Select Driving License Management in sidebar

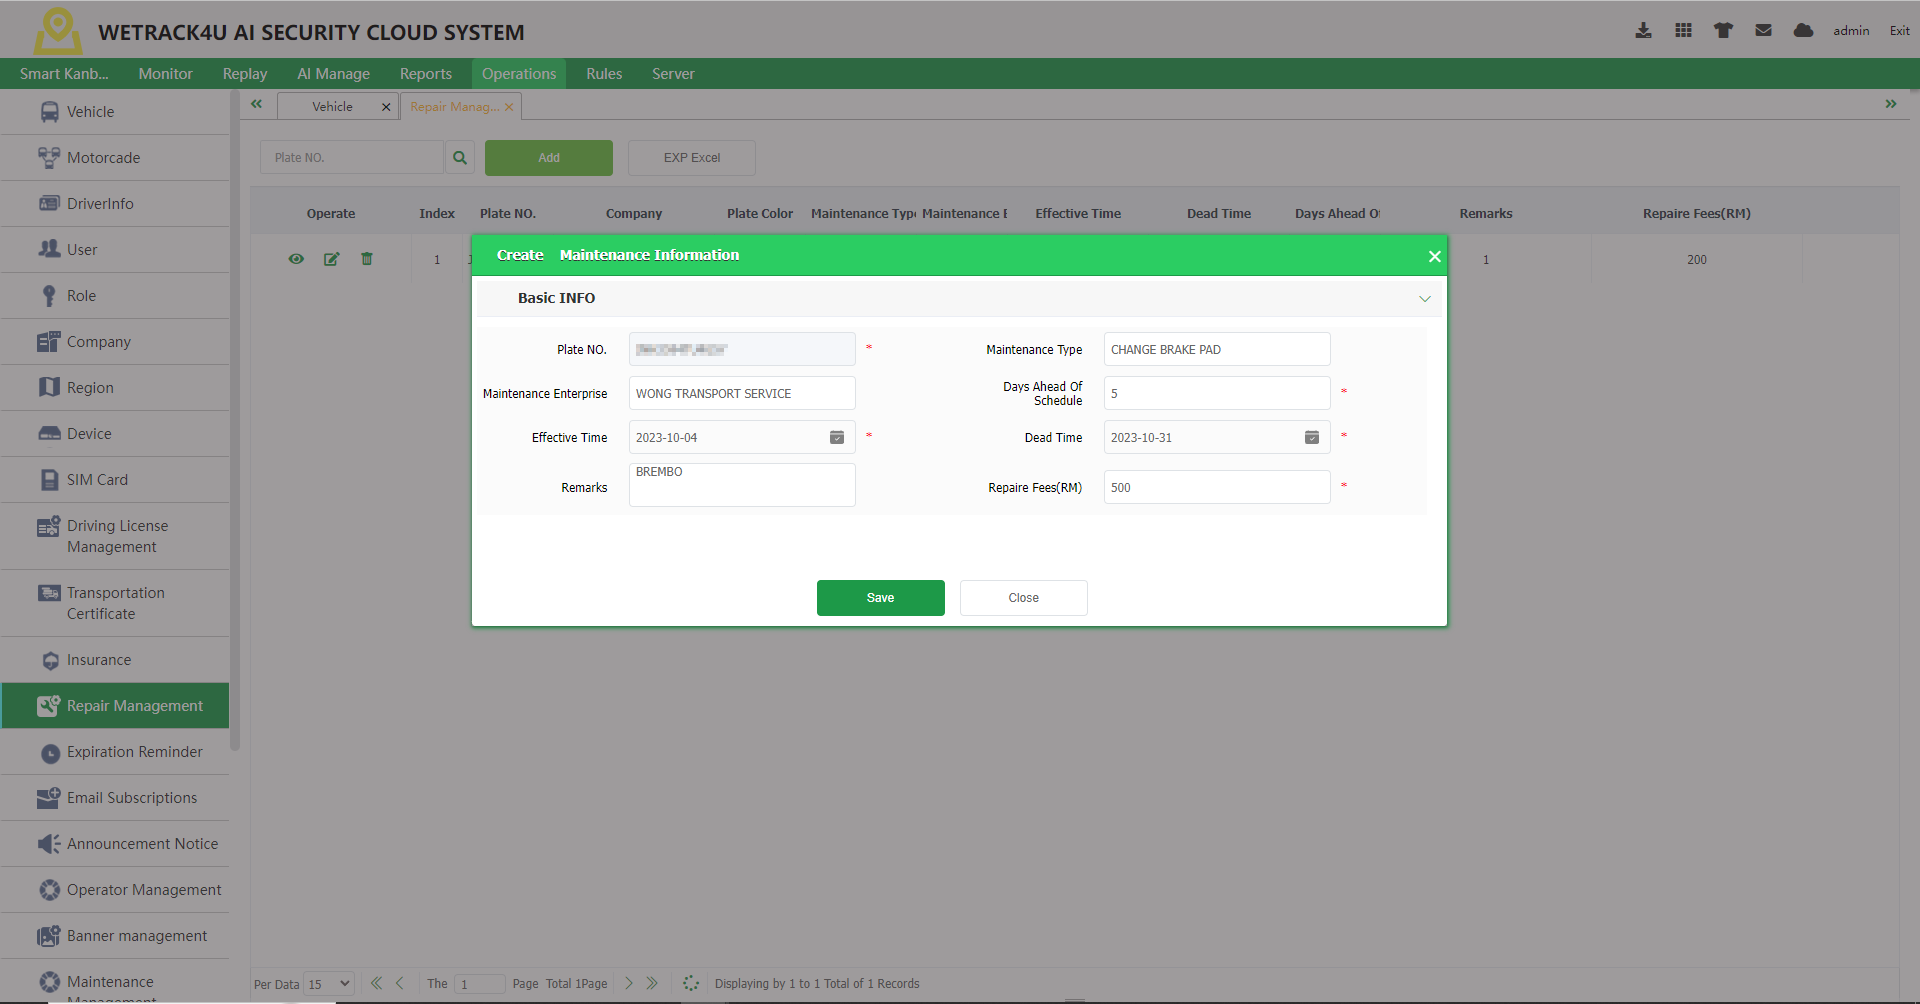[x=117, y=536]
